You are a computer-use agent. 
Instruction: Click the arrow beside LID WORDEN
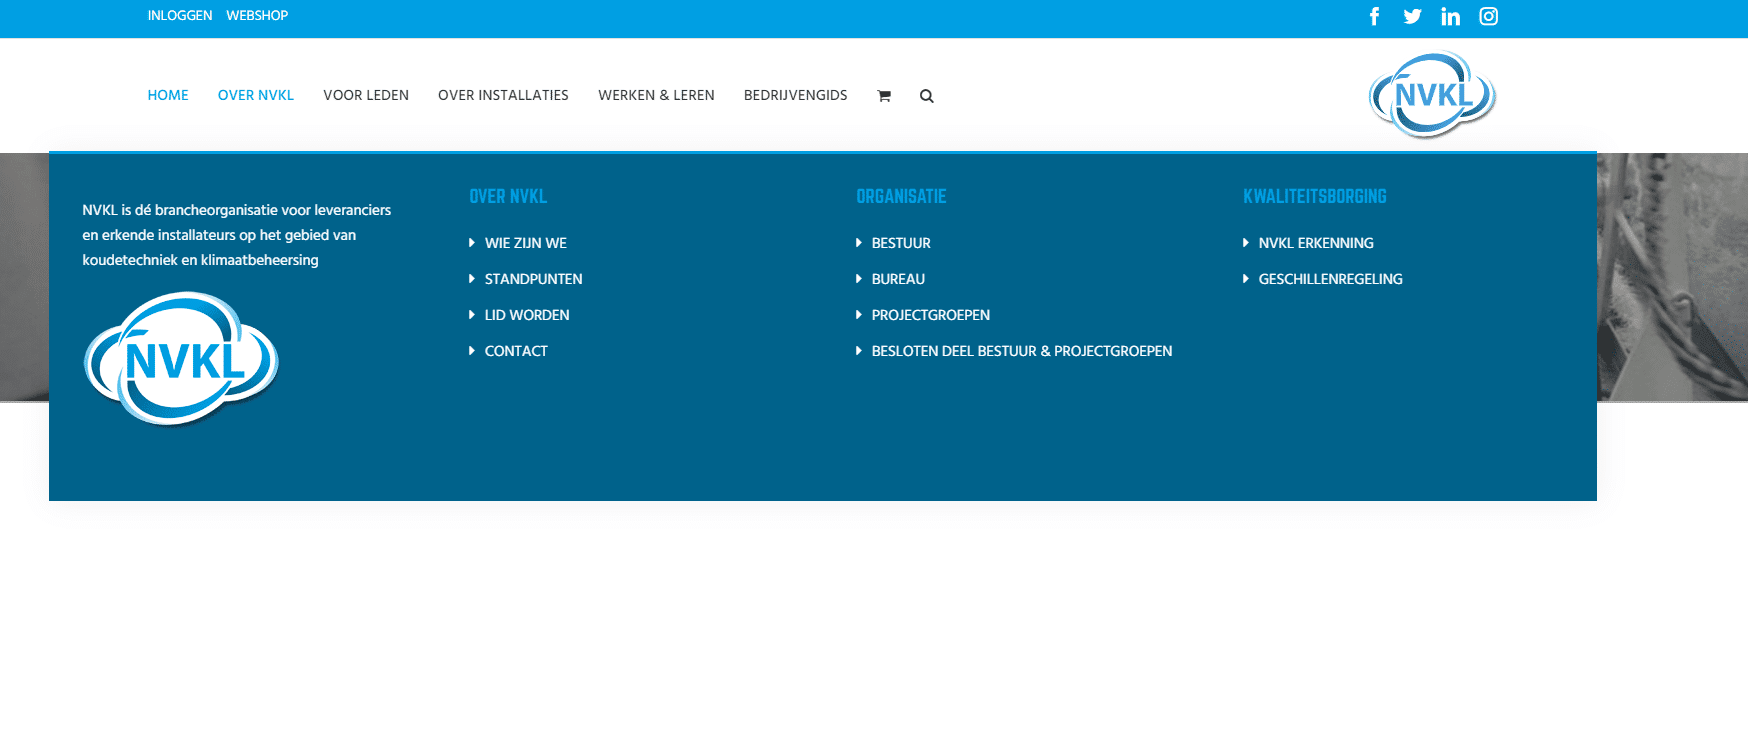coord(472,315)
